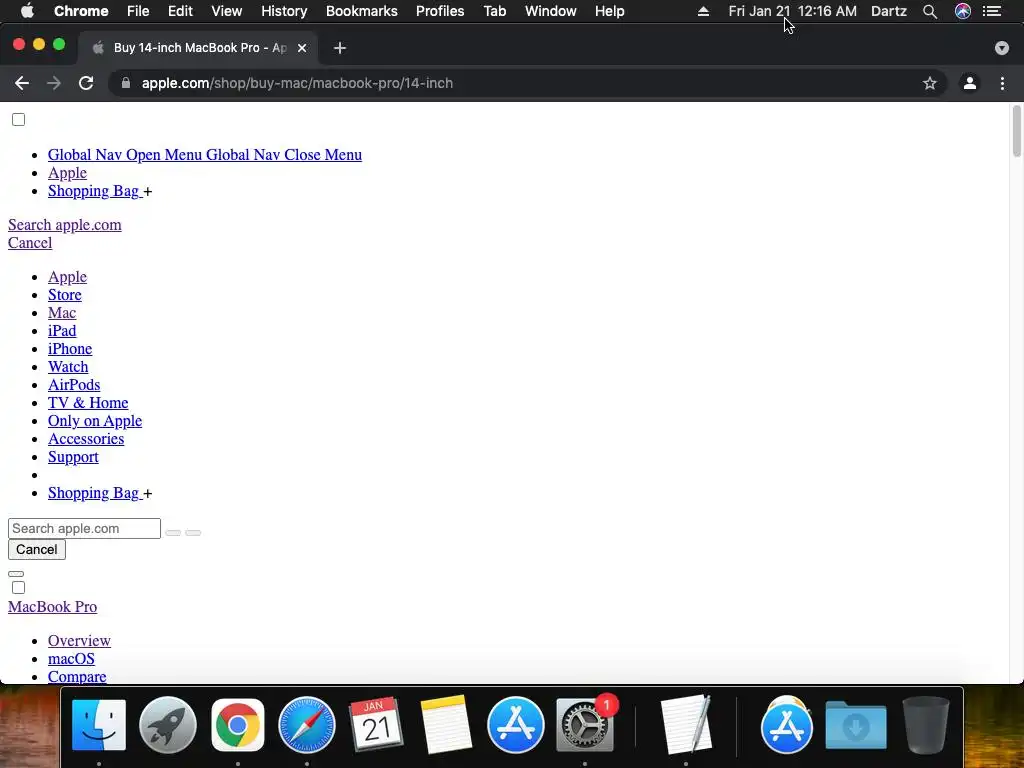This screenshot has height=768, width=1024.
Task: Open the Only on Apple link
Action: click(x=95, y=421)
